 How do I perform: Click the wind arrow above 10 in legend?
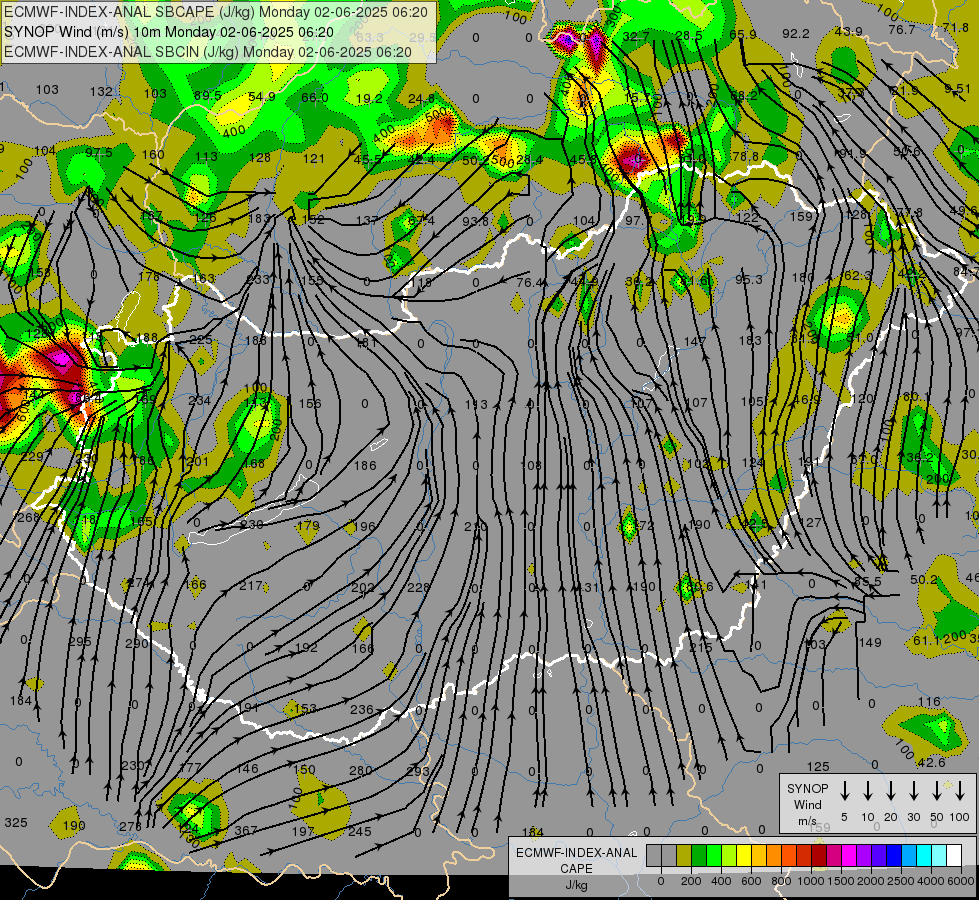click(867, 791)
